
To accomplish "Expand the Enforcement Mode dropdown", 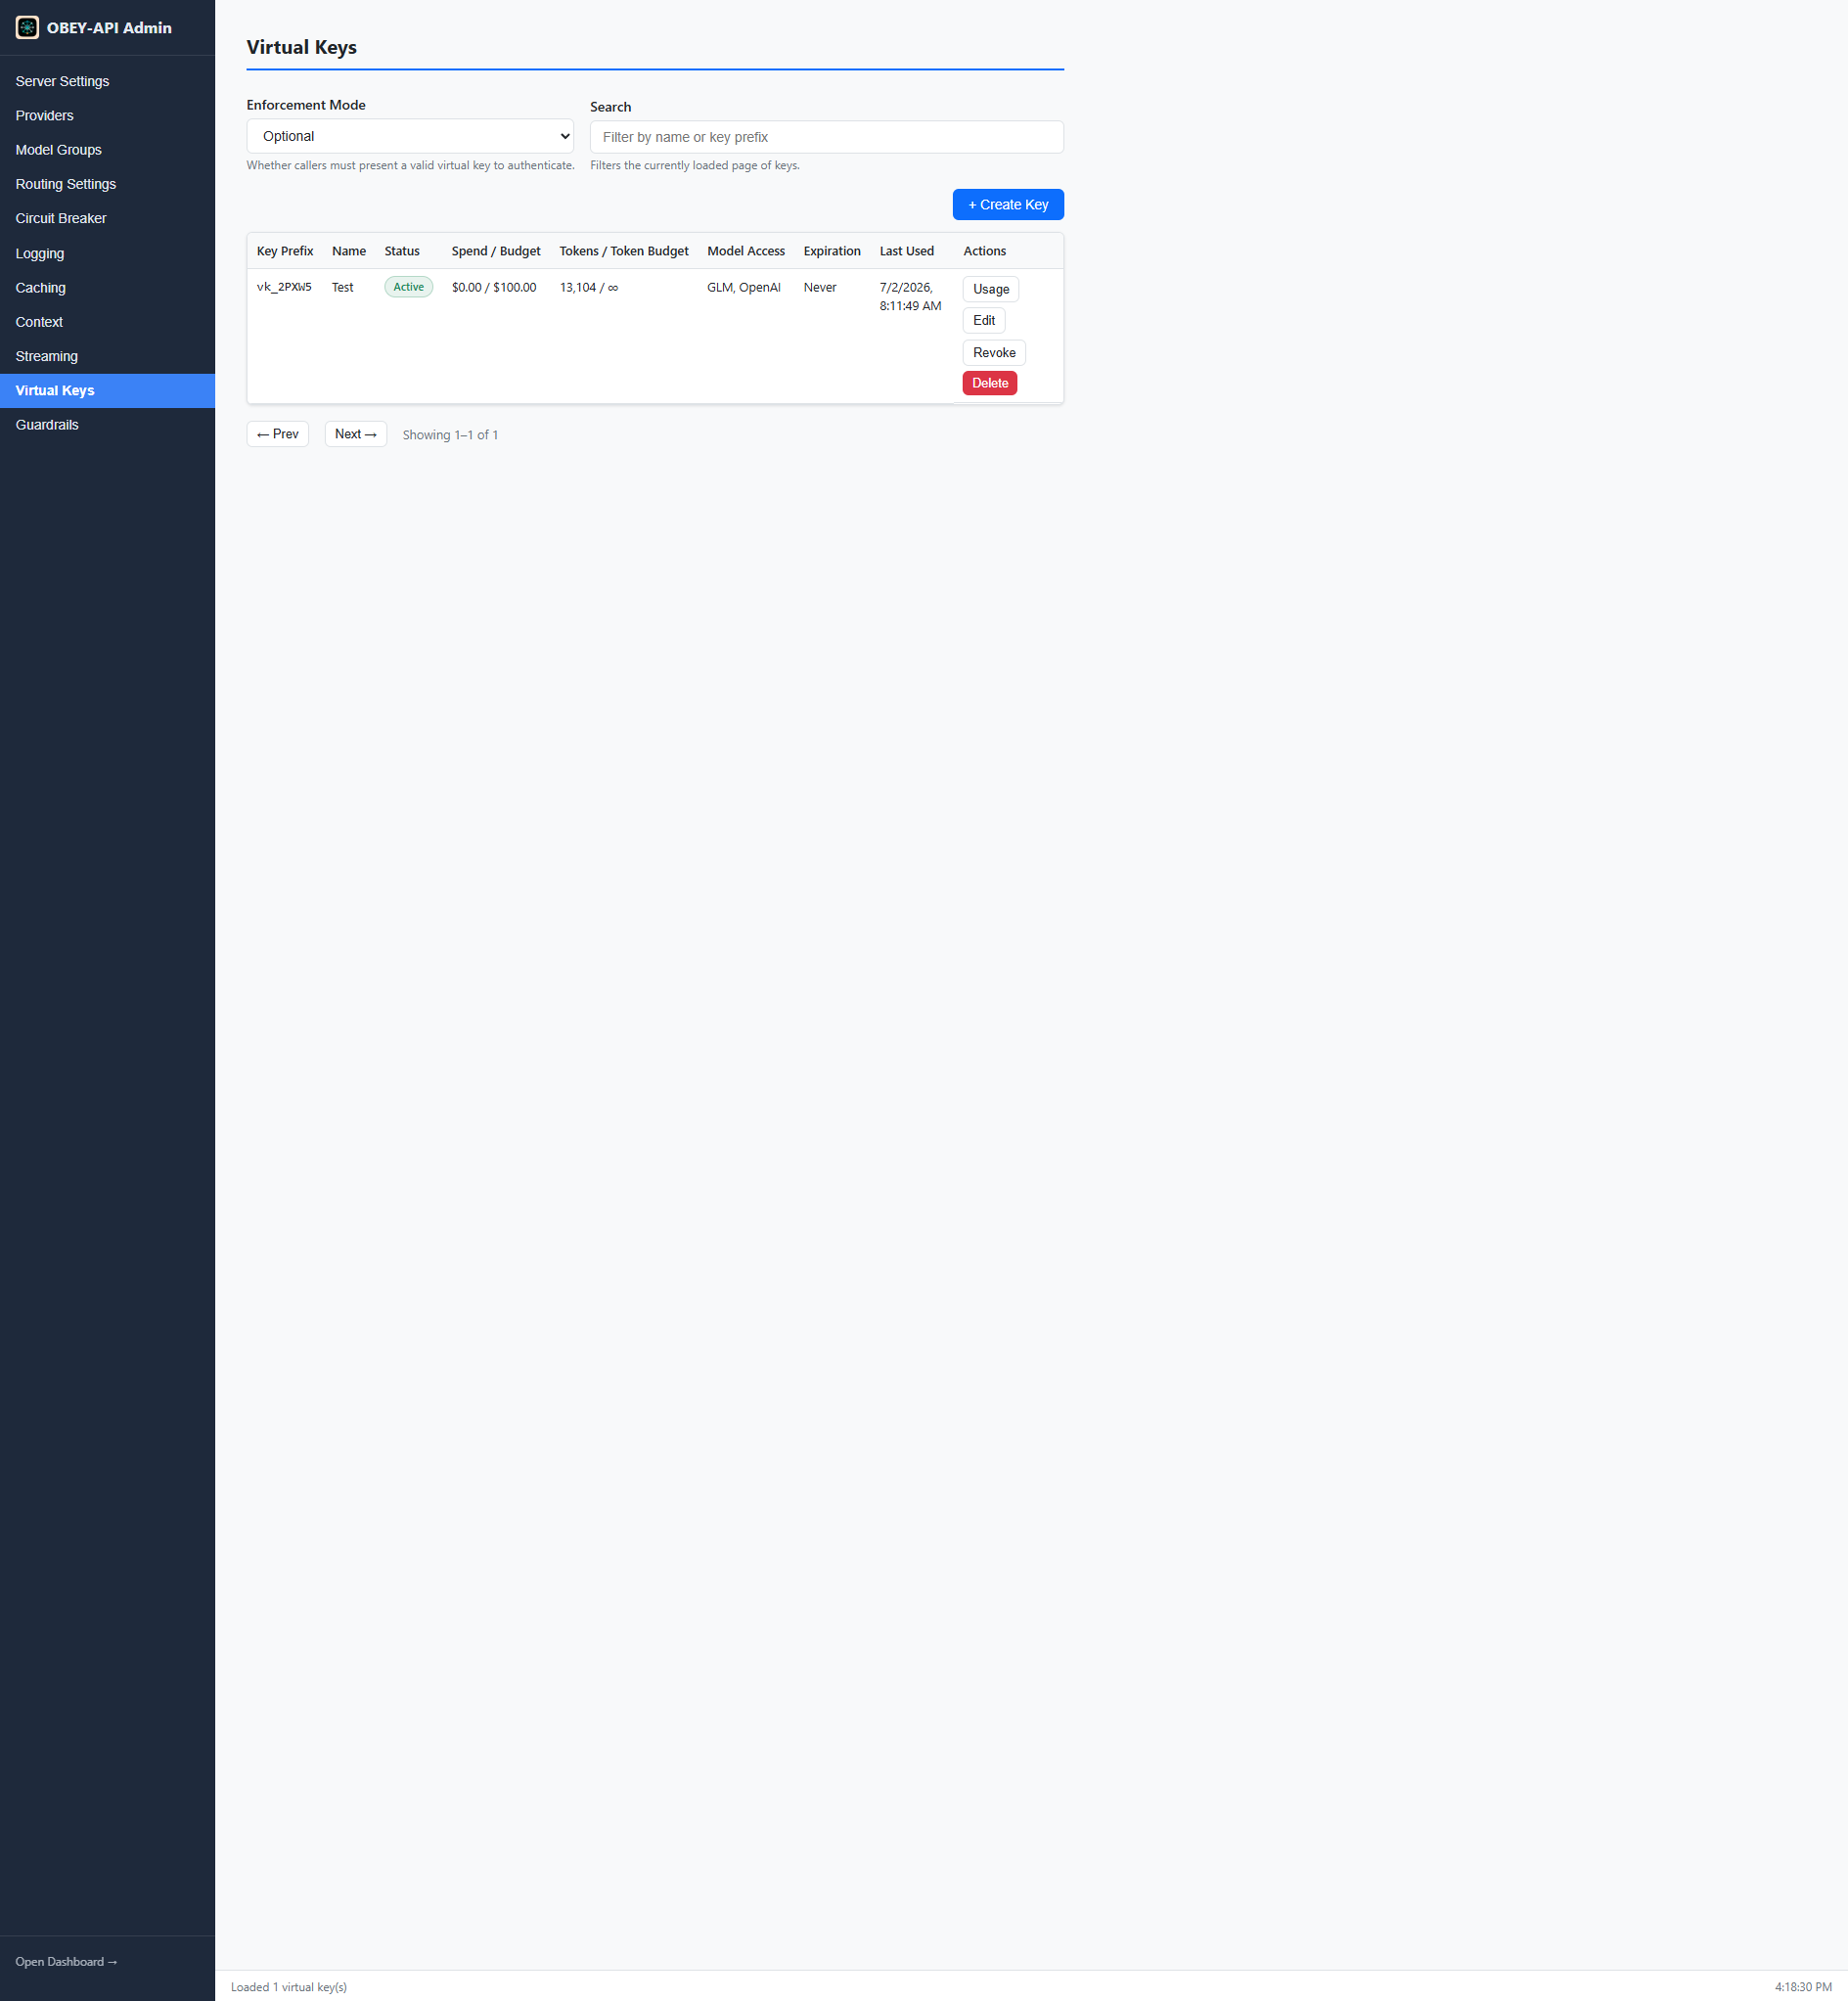I will 410,136.
